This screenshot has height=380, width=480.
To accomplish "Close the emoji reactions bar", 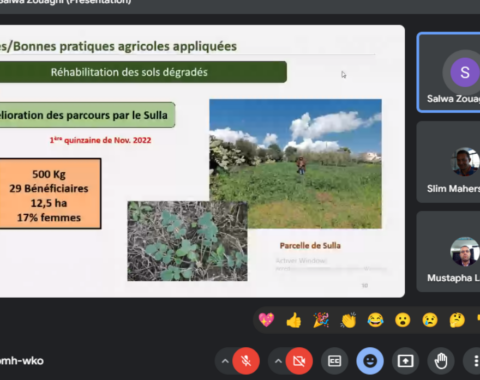I will (370, 361).
